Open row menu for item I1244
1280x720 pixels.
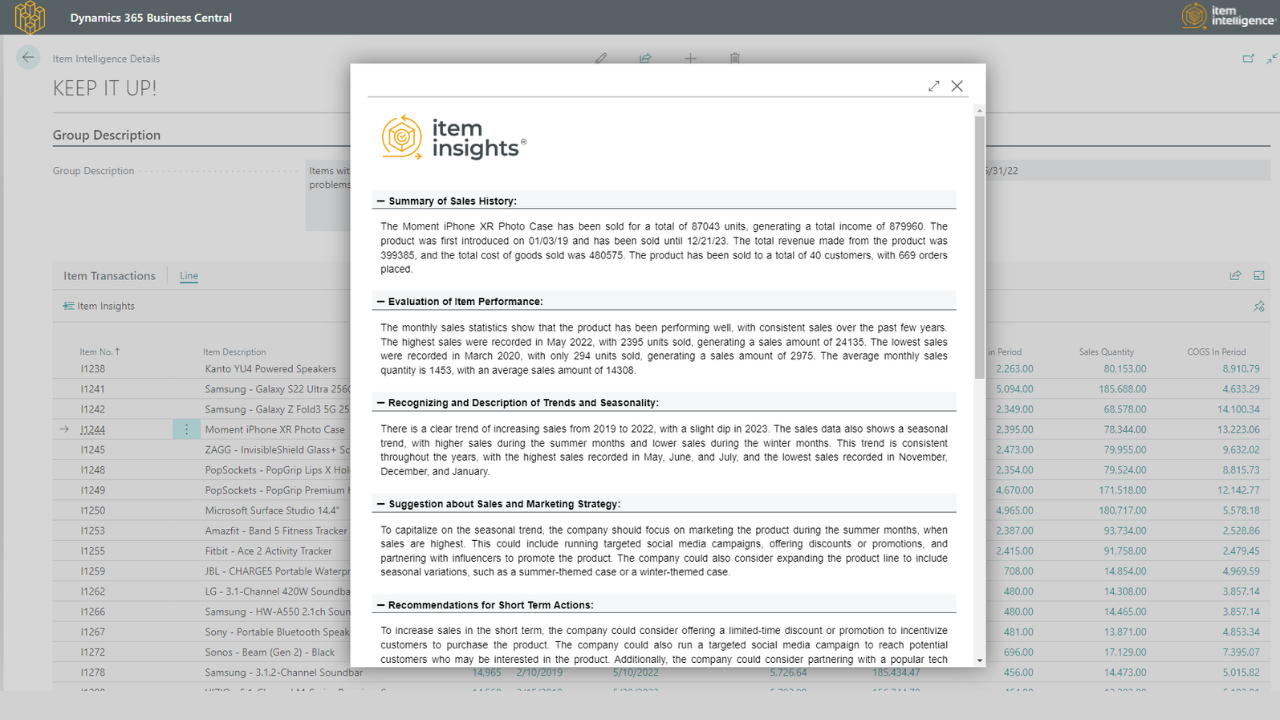tap(186, 430)
